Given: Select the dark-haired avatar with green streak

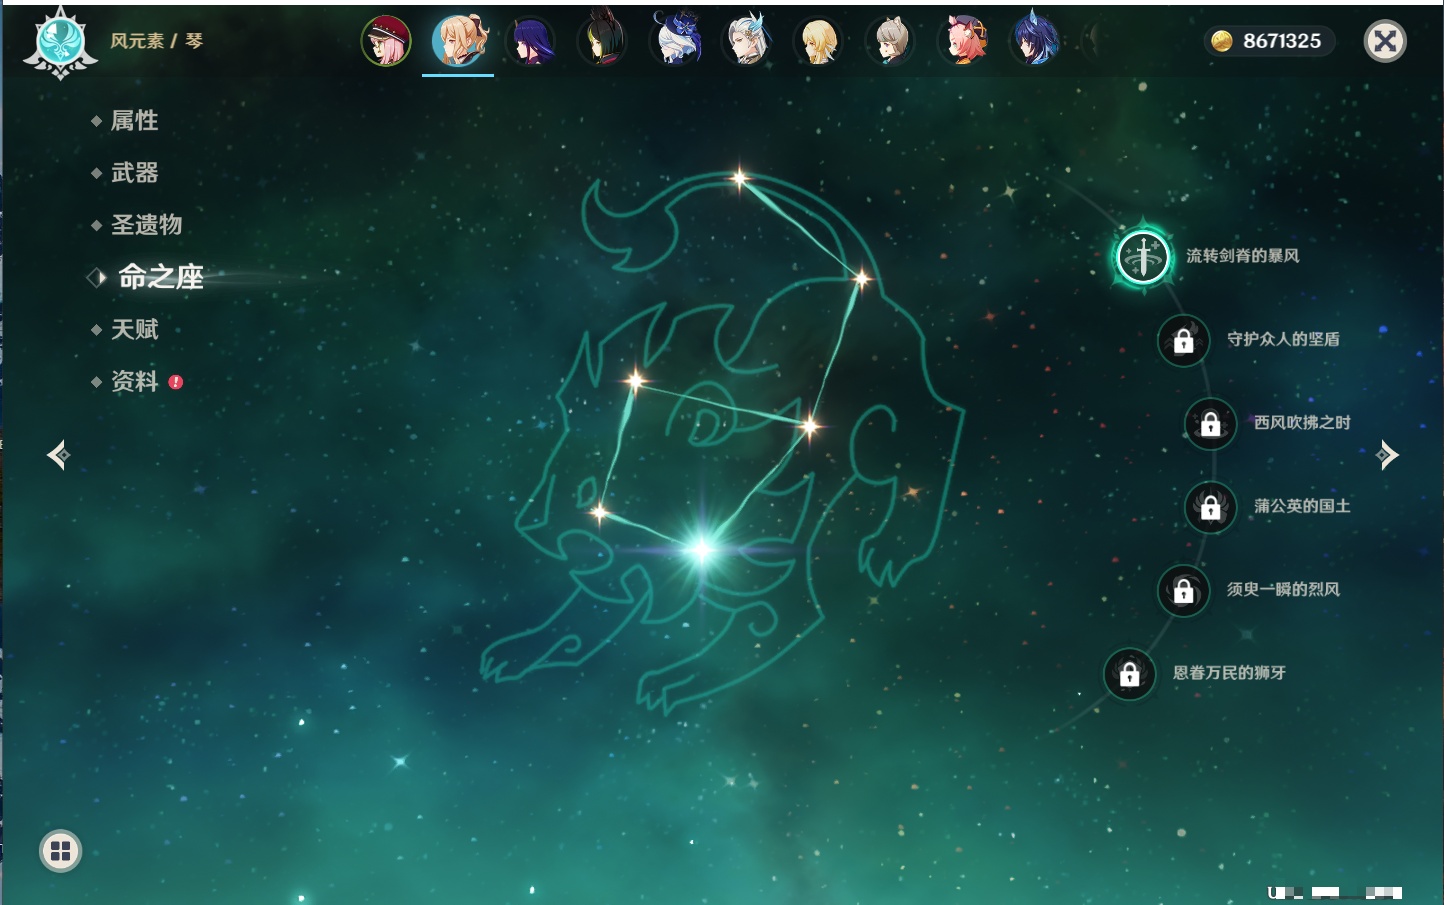Looking at the screenshot, I should coord(602,41).
